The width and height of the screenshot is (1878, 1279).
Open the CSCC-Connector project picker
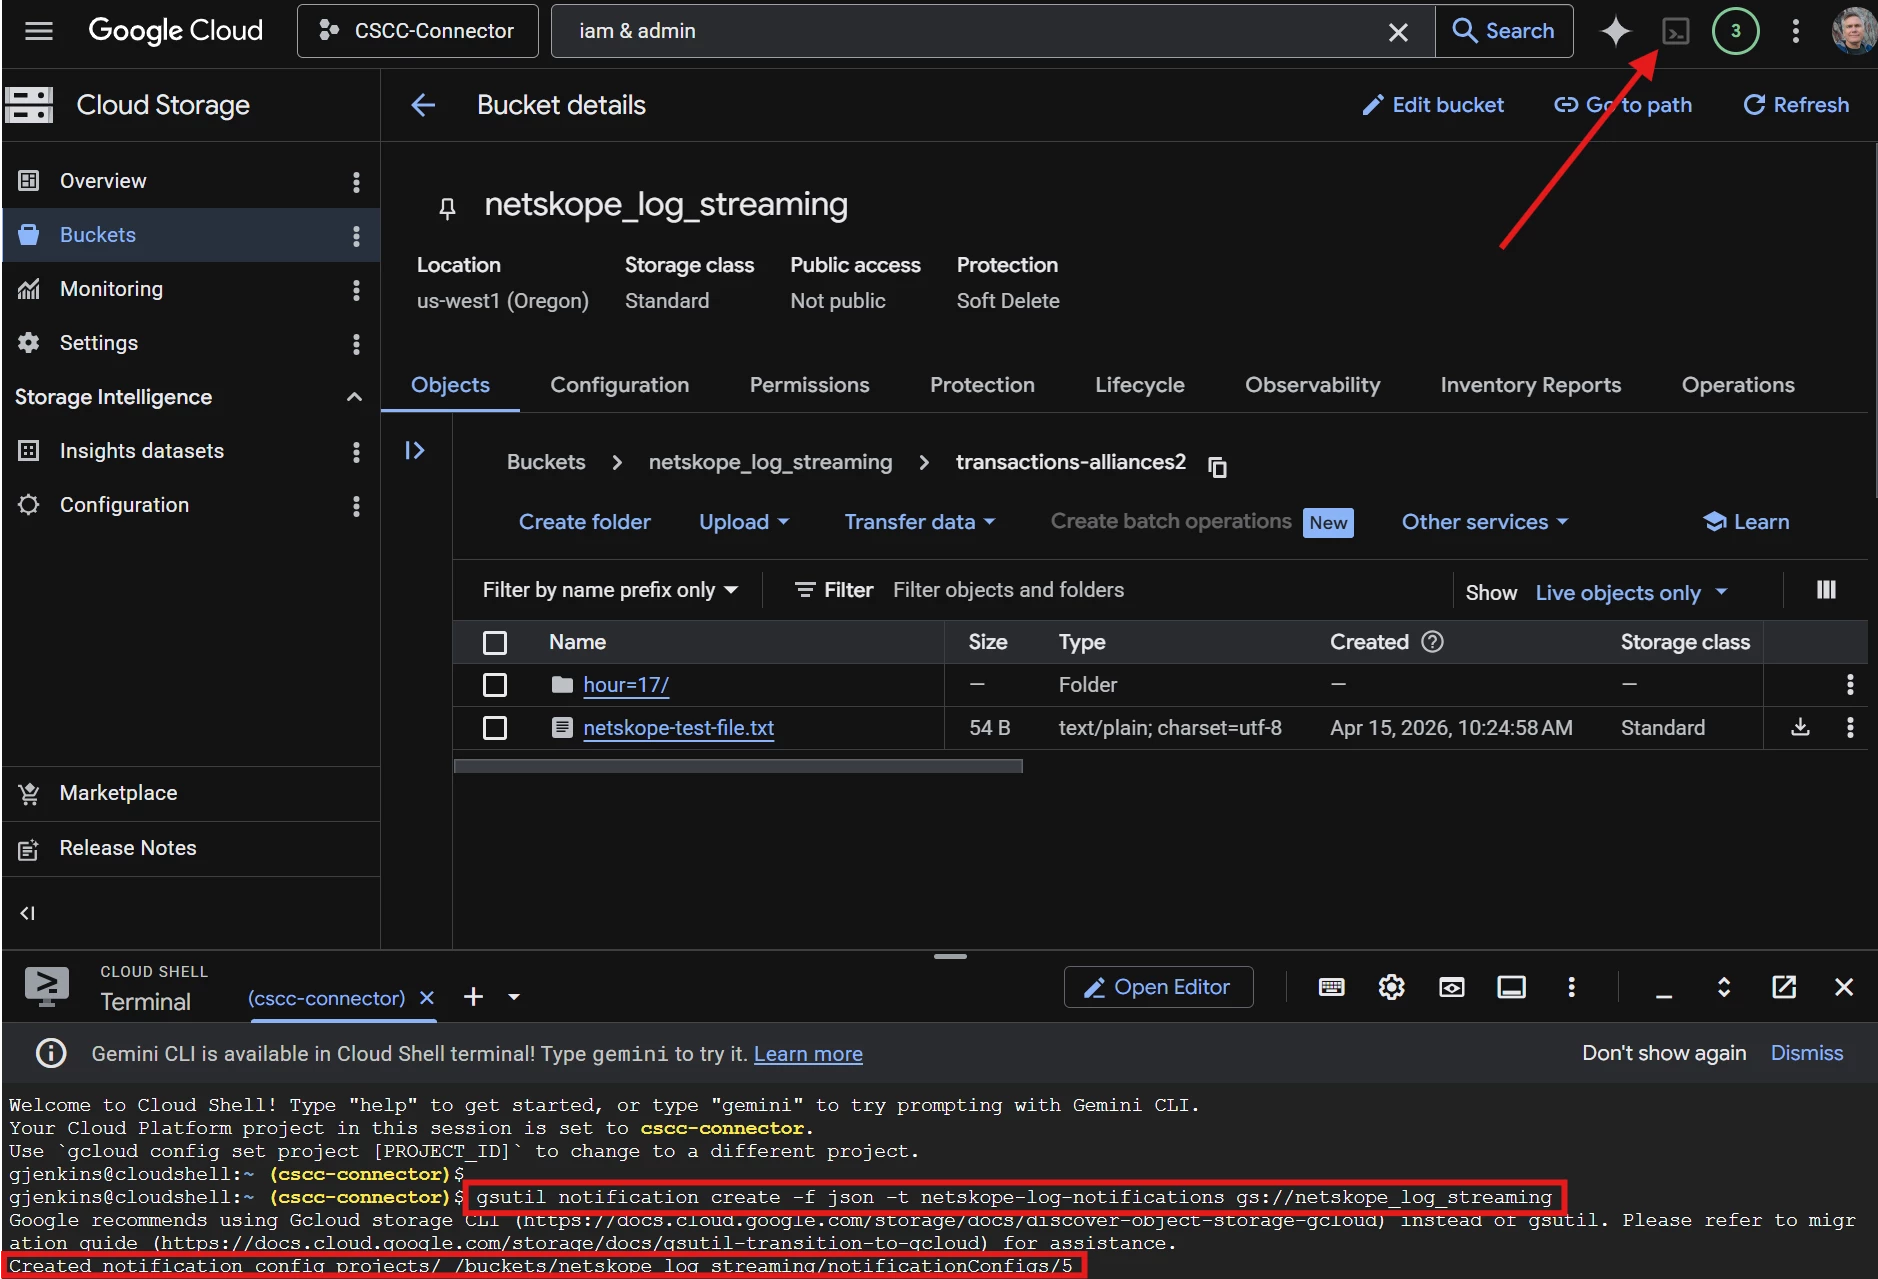coord(417,31)
